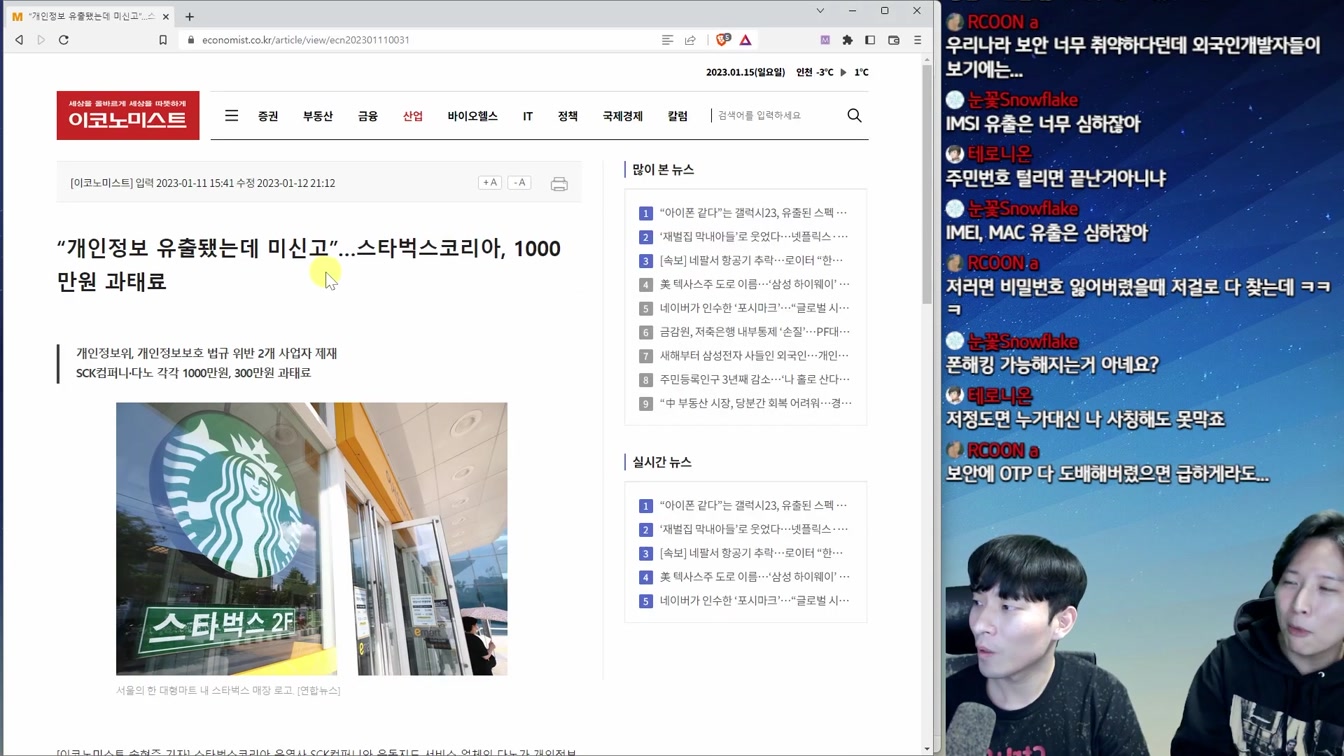Open reader mode icon in address bar
The width and height of the screenshot is (1344, 756).
tap(667, 40)
